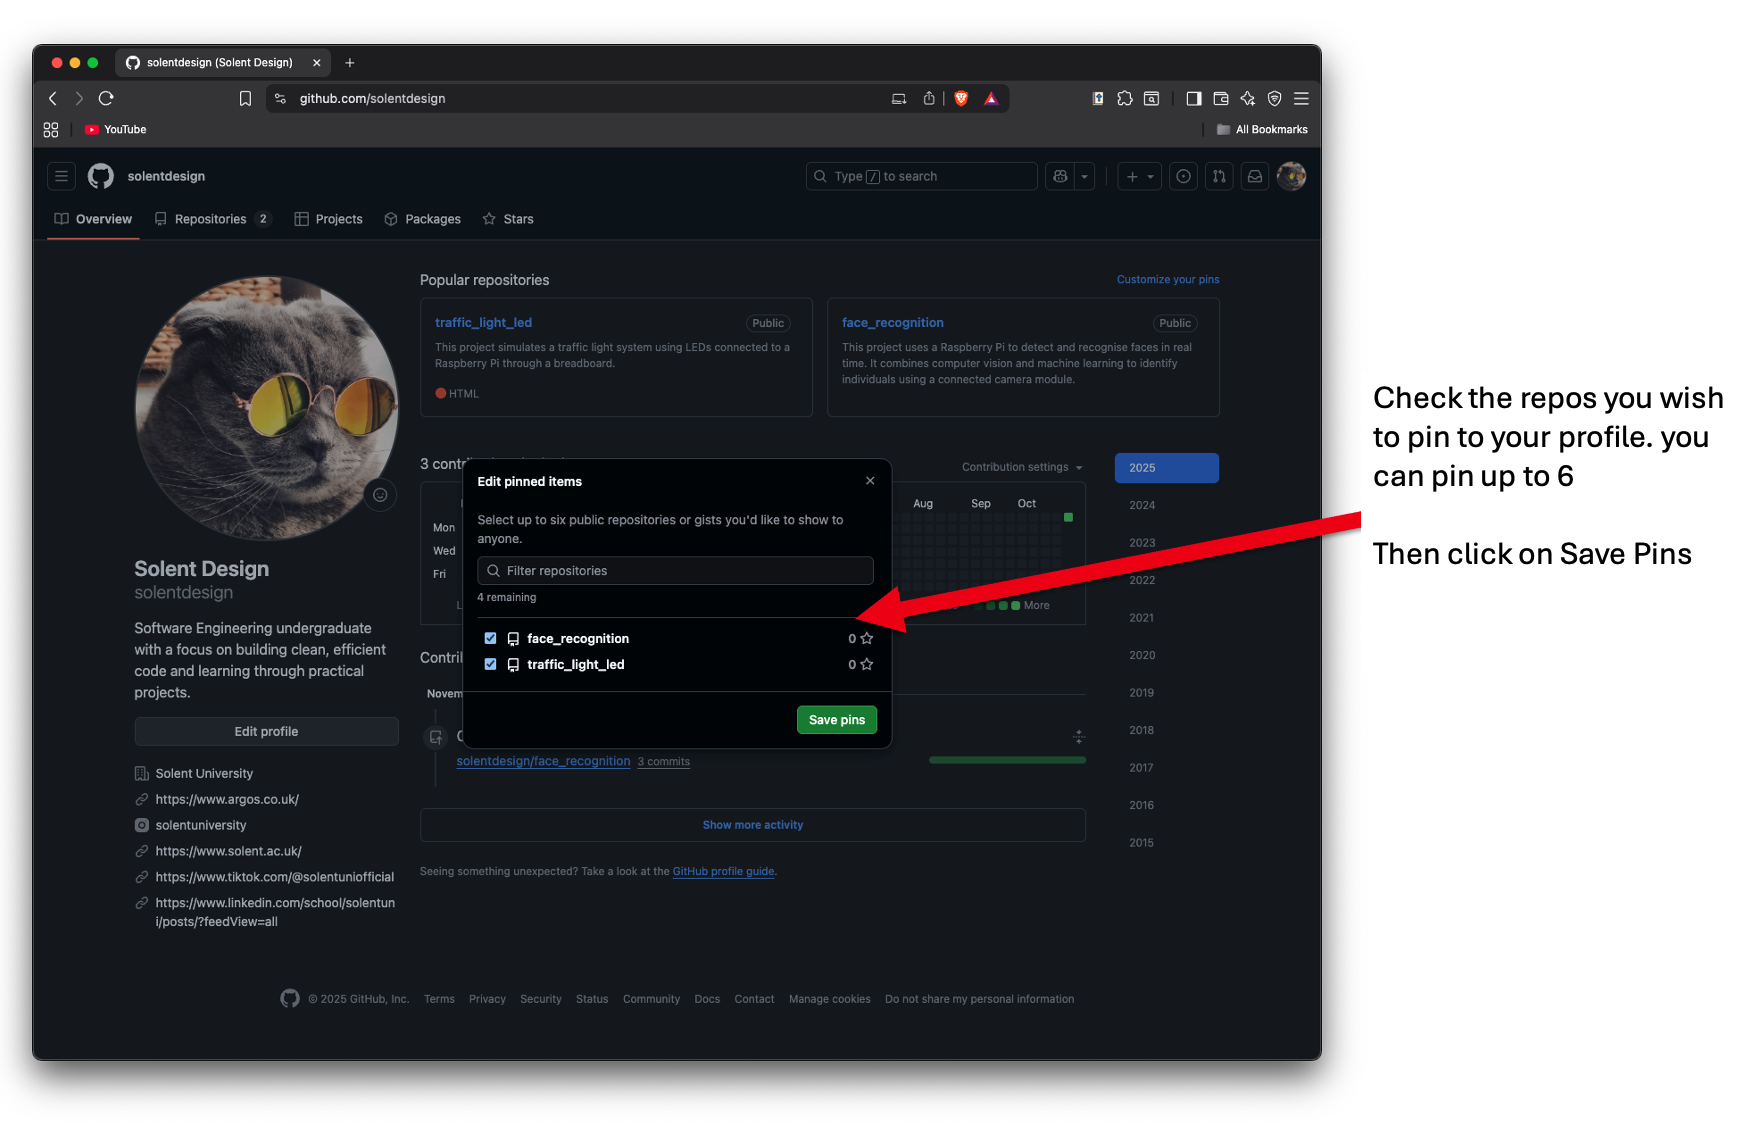The width and height of the screenshot is (1757, 1128).
Task: Expand the Contribution settings dropdown
Action: pos(1022,467)
